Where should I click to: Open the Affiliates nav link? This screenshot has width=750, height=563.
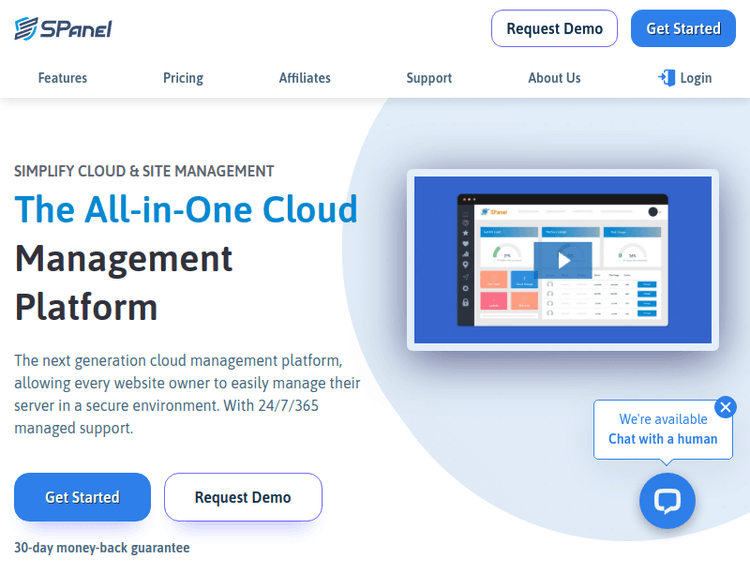[x=305, y=78]
